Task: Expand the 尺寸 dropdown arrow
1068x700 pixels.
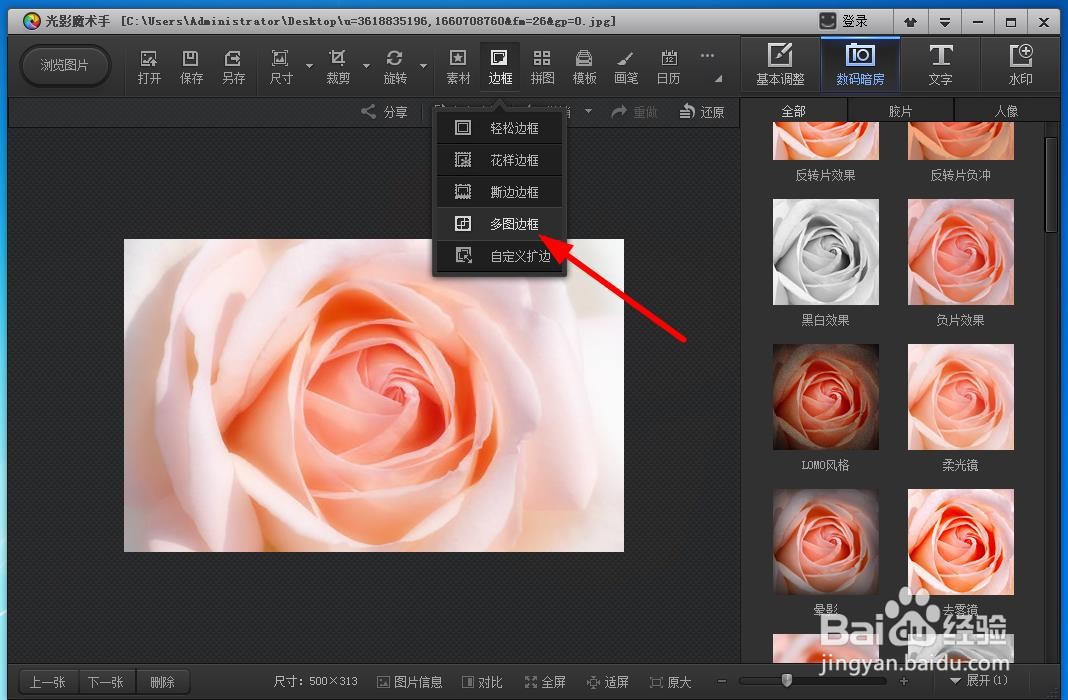Action: coord(309,66)
